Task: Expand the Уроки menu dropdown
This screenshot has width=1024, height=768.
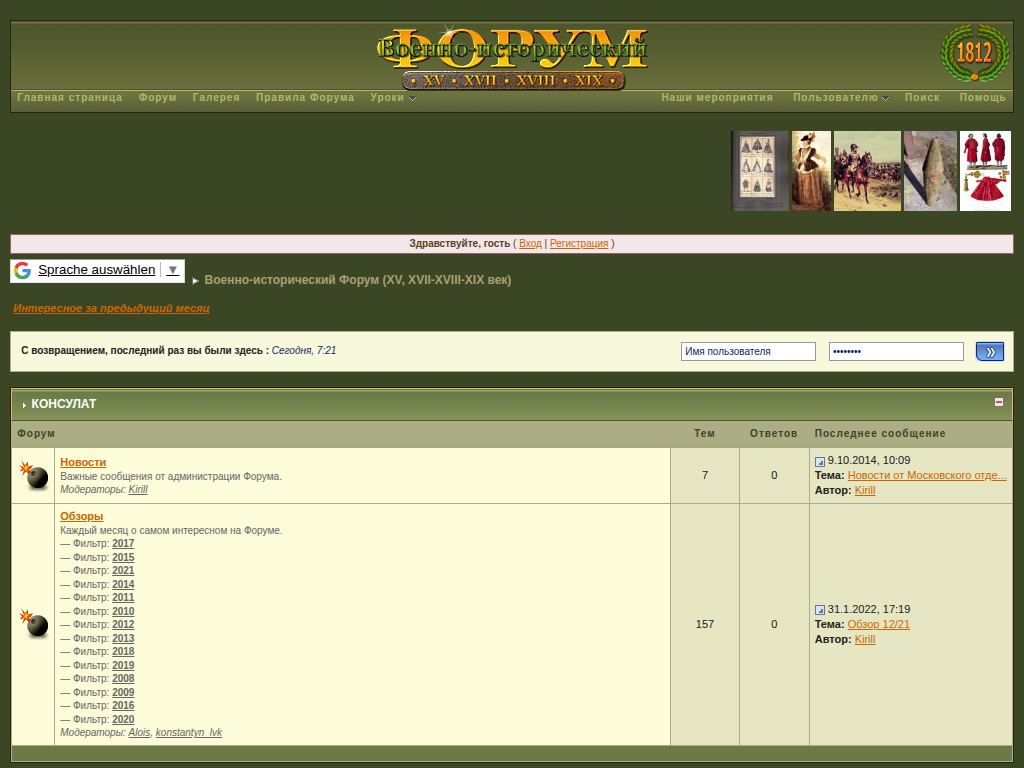Action: click(x=392, y=98)
